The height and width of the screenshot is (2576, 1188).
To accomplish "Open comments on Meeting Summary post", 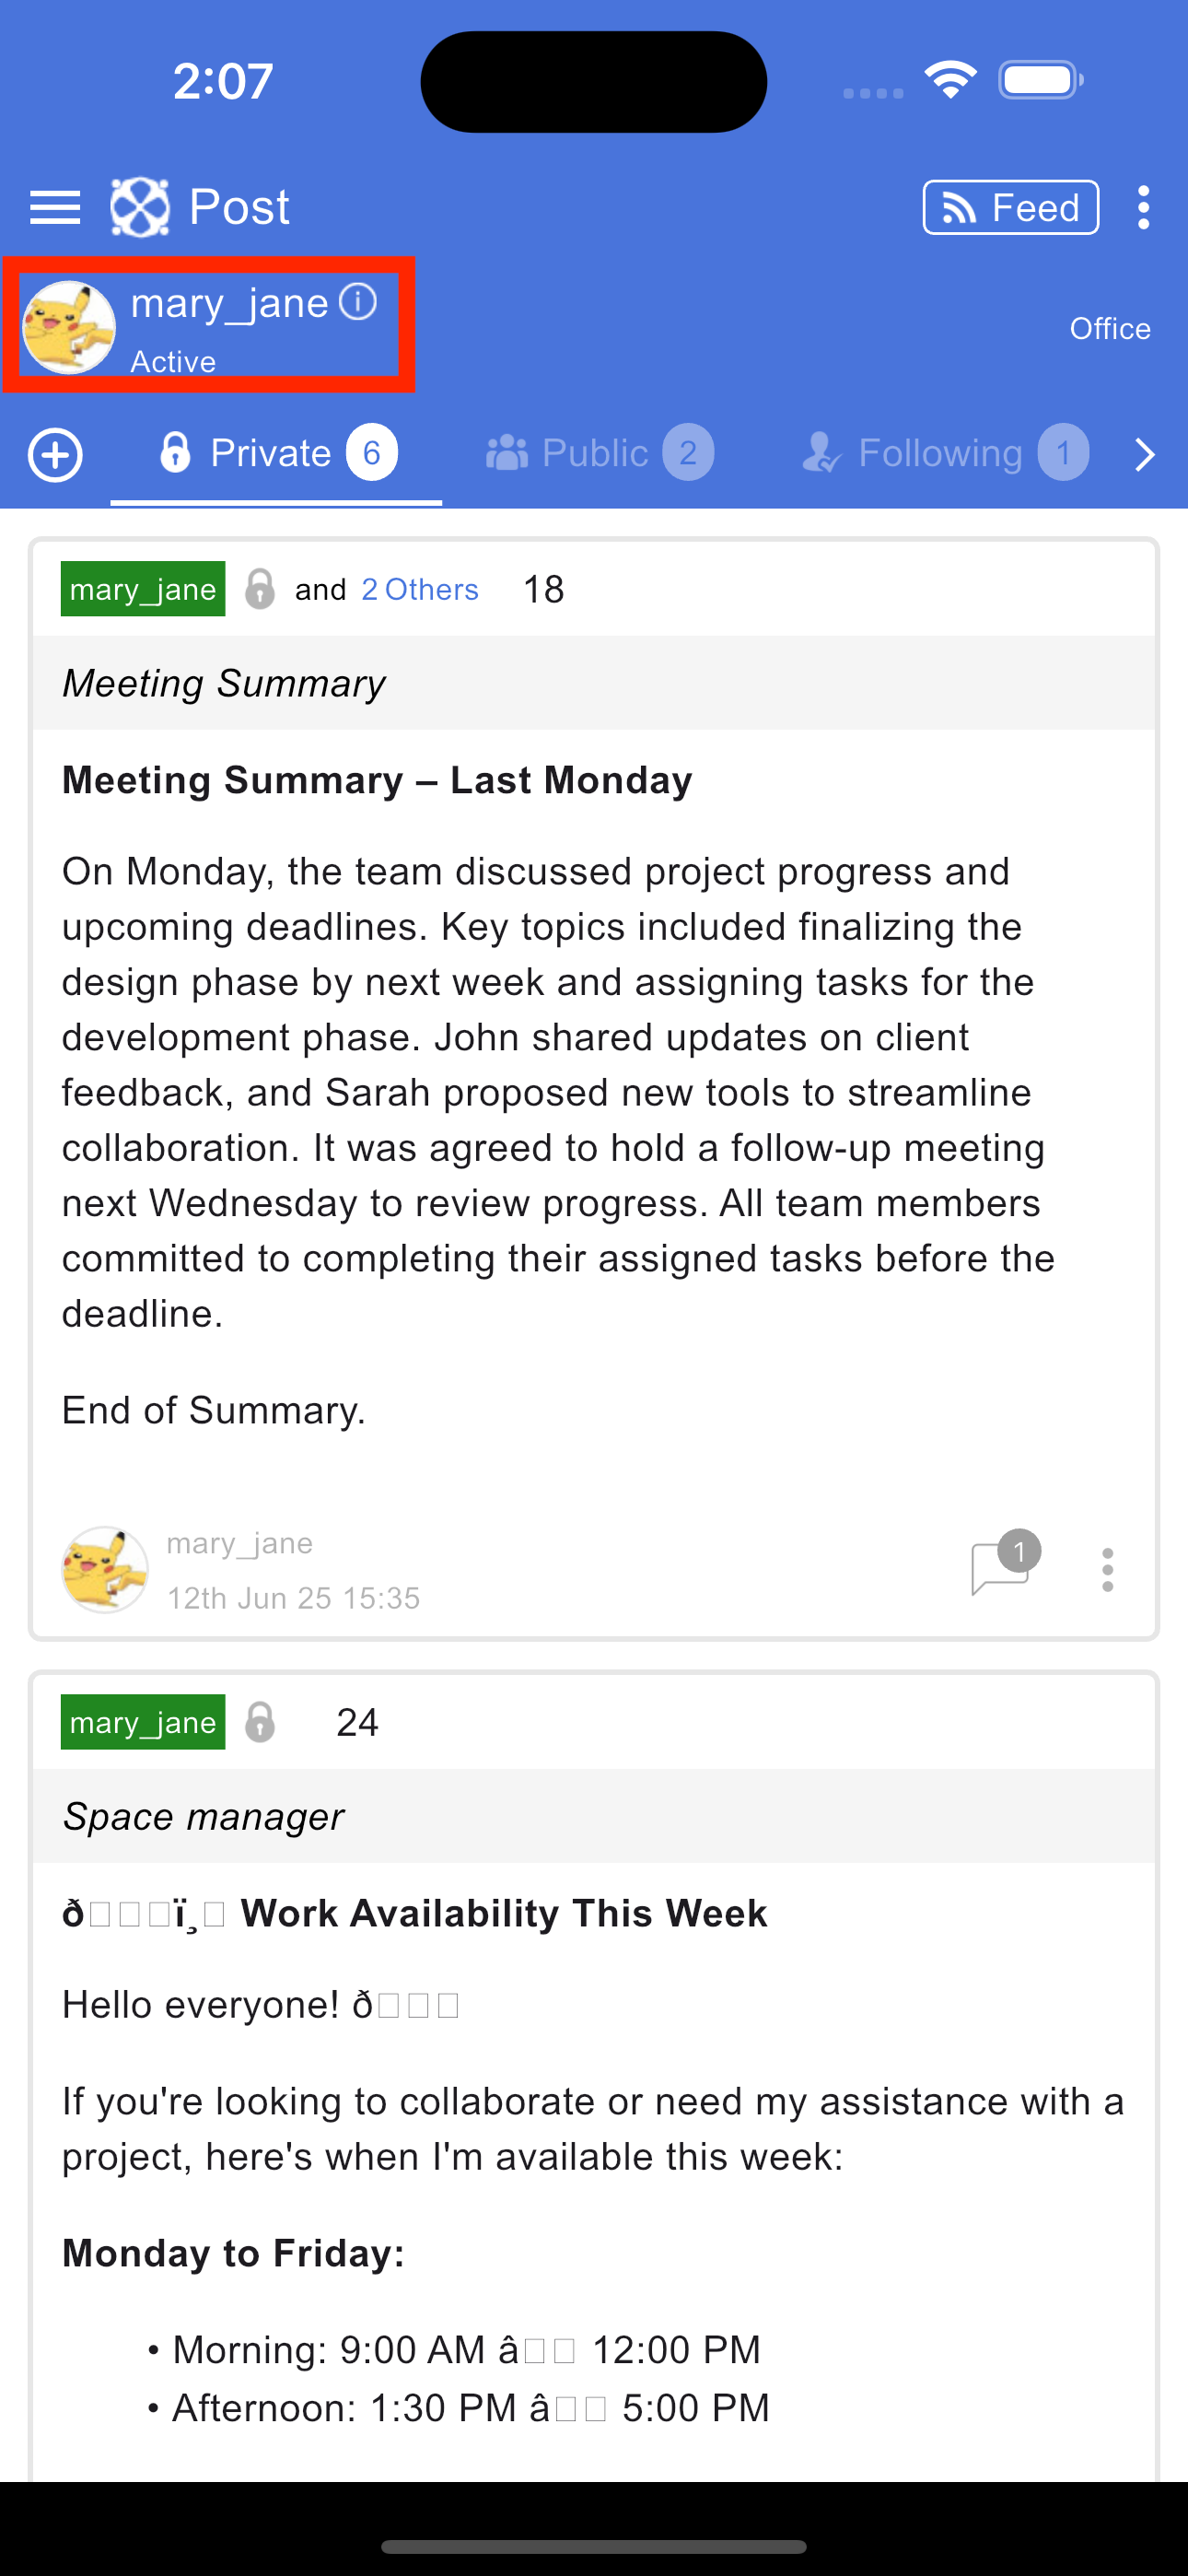I will point(1004,1563).
